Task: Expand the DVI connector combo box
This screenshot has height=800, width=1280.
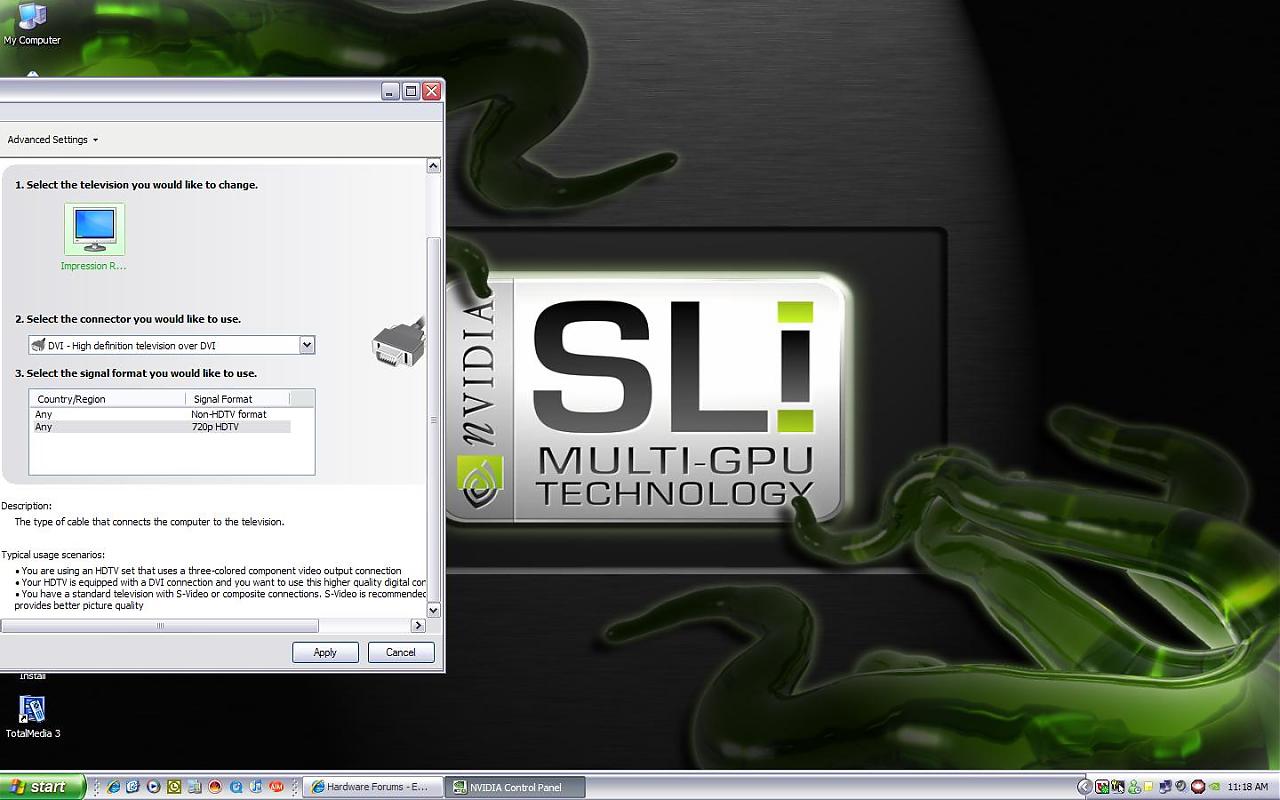Action: click(x=307, y=345)
